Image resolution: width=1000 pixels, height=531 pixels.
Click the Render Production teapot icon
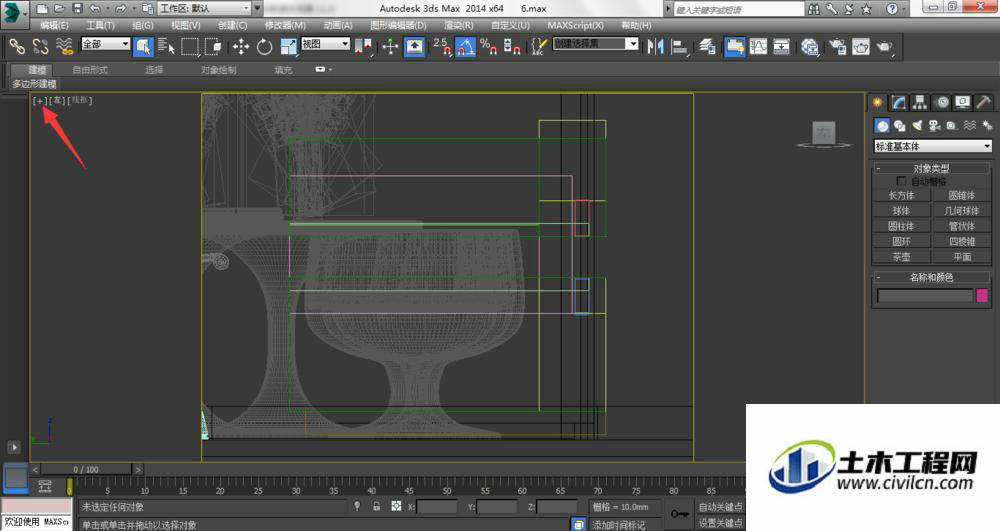pos(885,47)
